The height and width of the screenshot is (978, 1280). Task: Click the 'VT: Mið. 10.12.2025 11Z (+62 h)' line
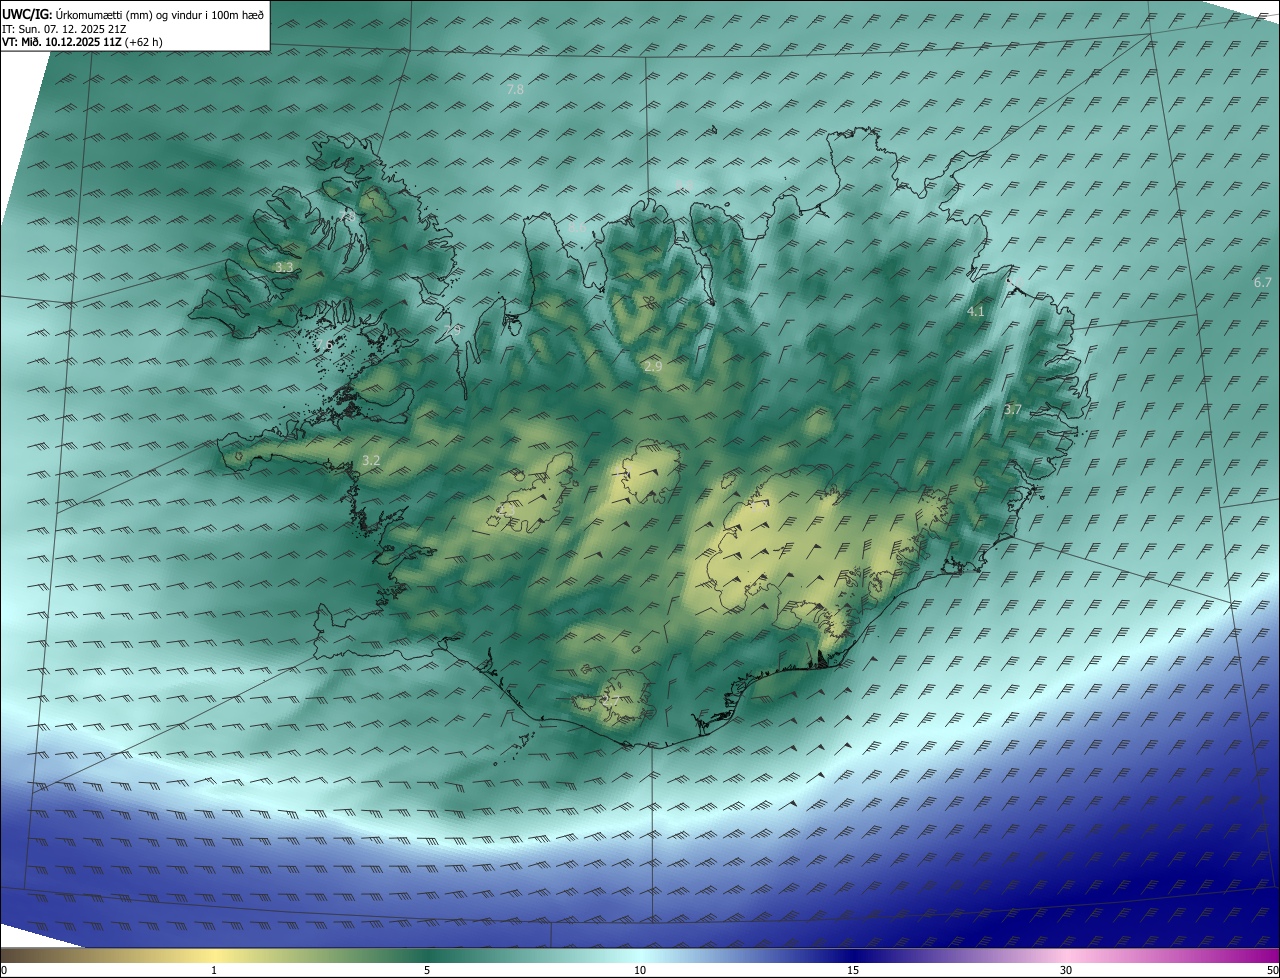click(82, 43)
